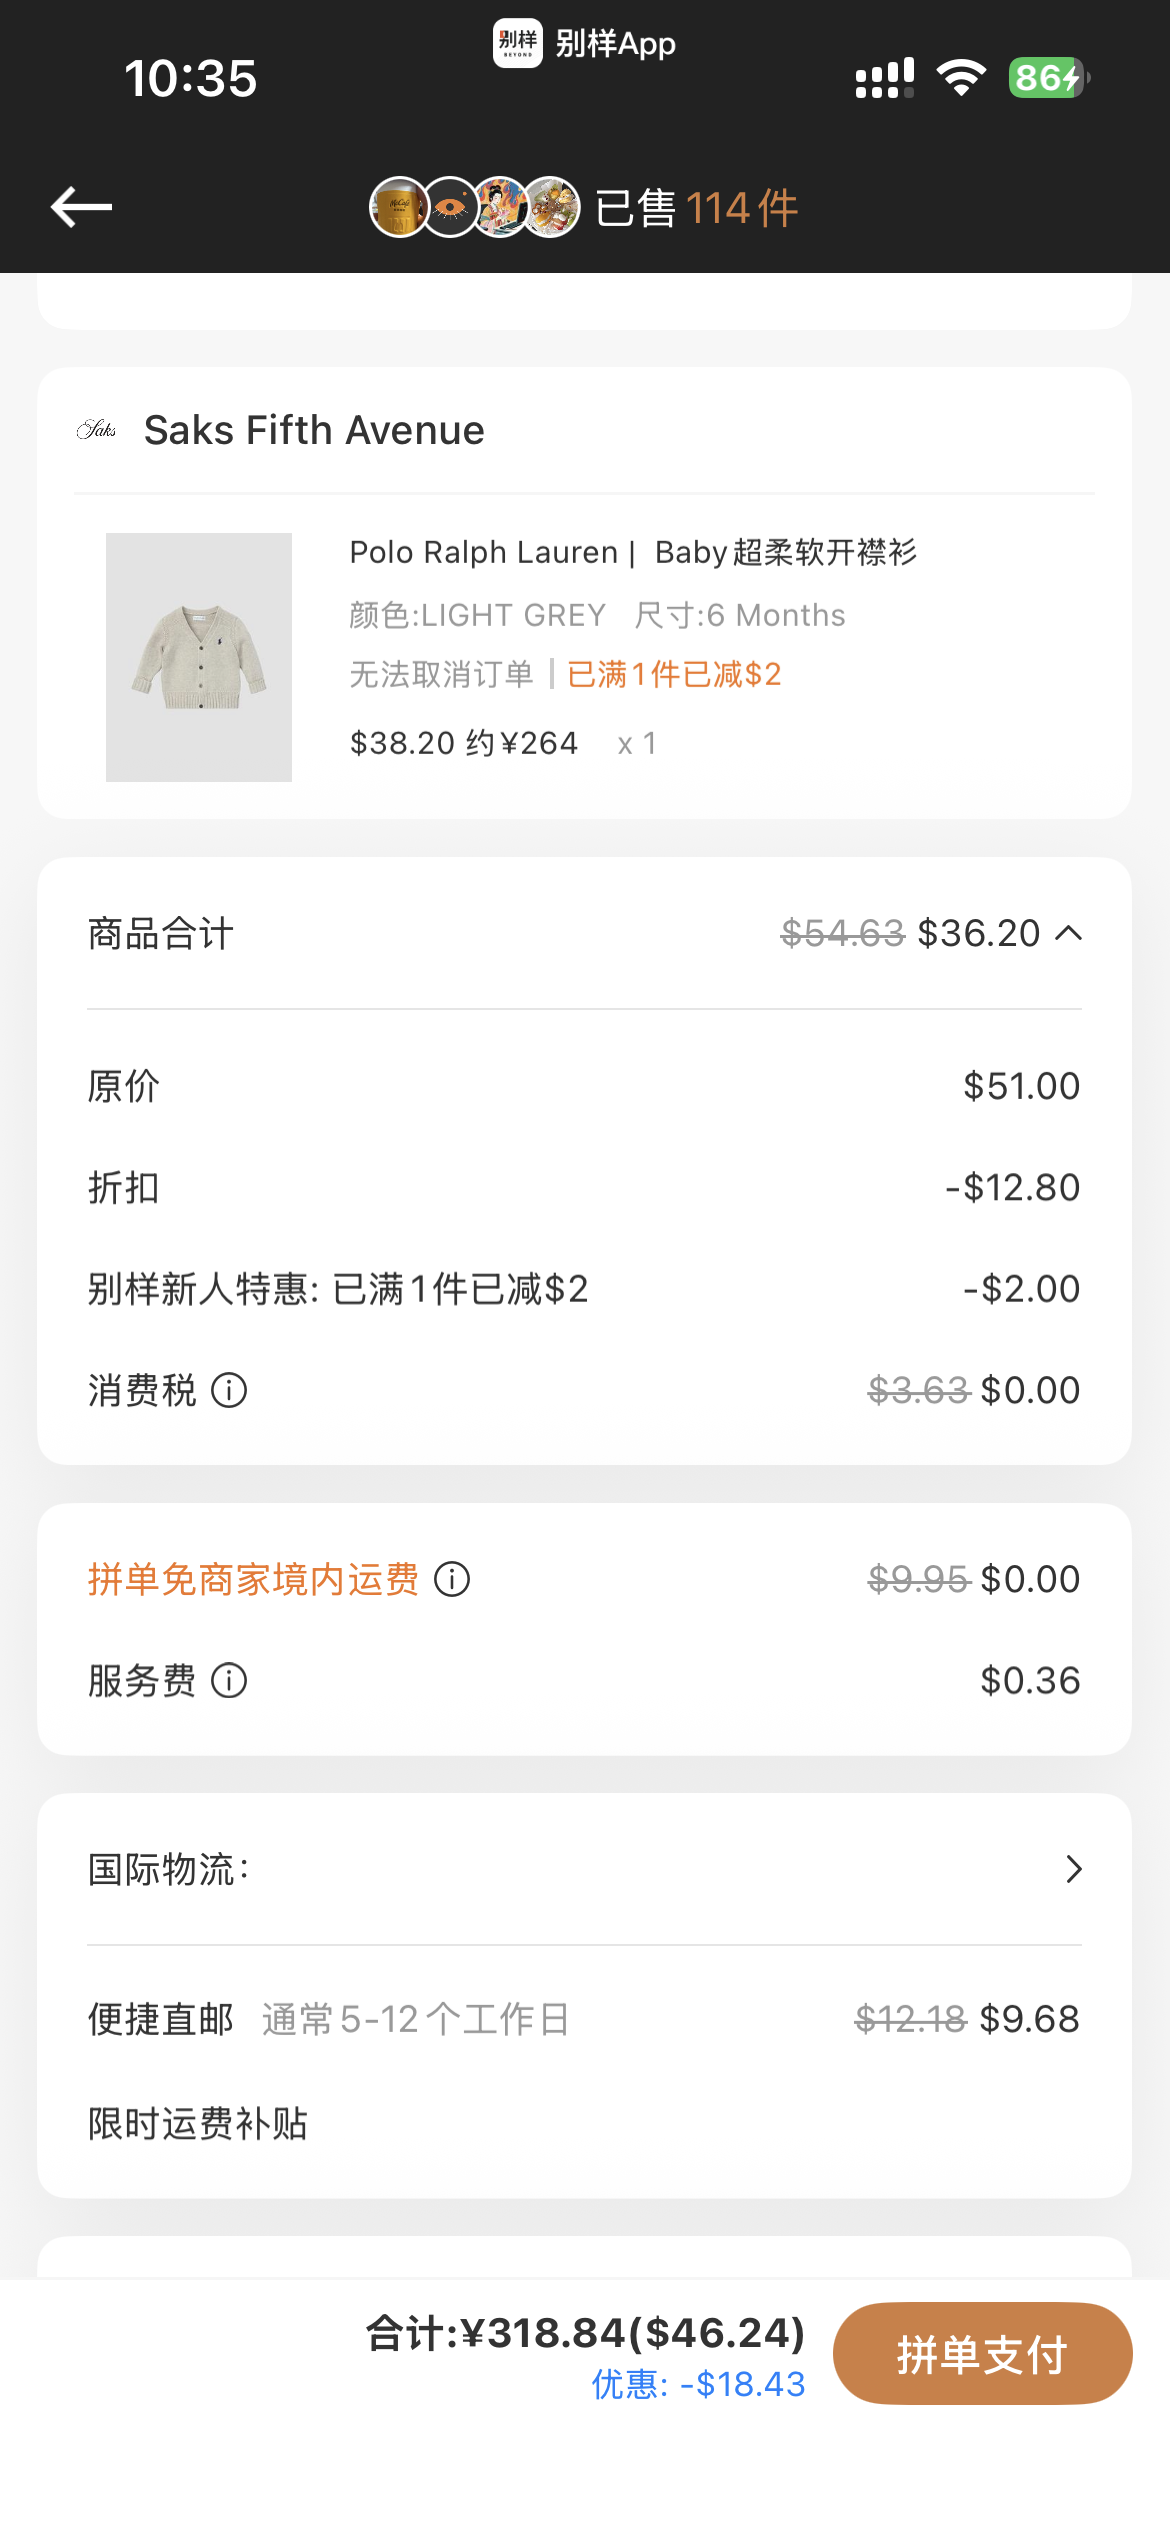The width and height of the screenshot is (1170, 2532).
Task: Tap the last buyer avatar in header
Action: pyautogui.click(x=551, y=207)
